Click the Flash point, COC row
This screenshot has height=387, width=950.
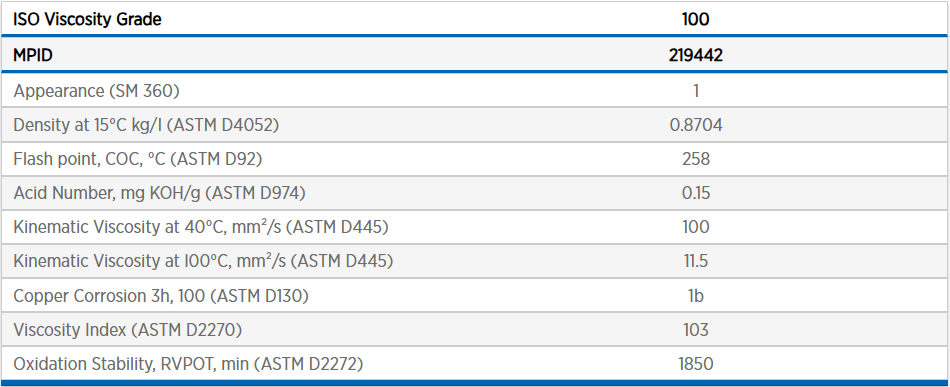click(475, 159)
